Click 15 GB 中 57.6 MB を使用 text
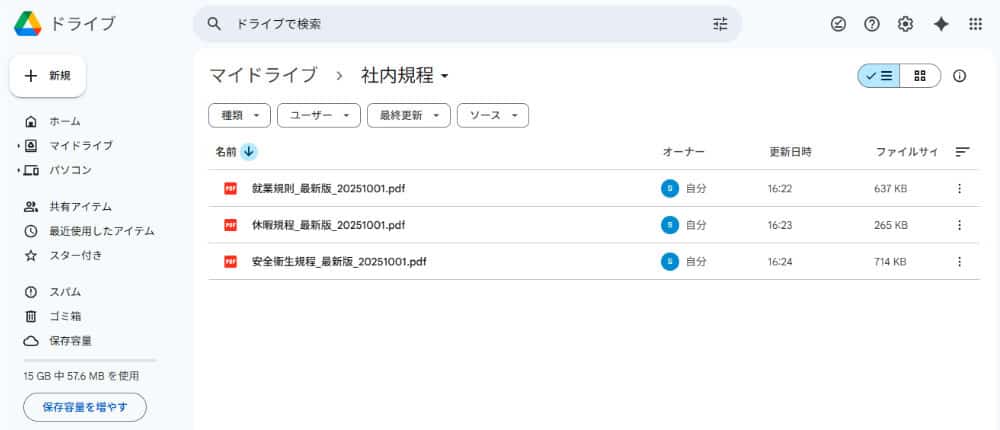The width and height of the screenshot is (1000, 430). pyautogui.click(x=82, y=376)
